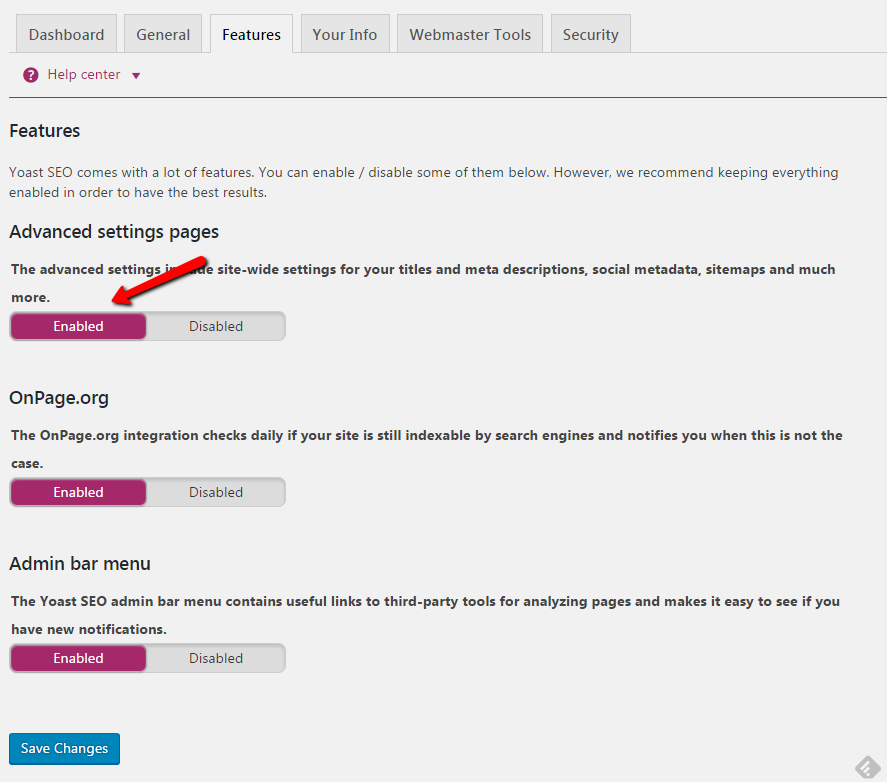This screenshot has height=782, width=887.
Task: Open the Webmaster Tools tab
Action: coord(469,33)
